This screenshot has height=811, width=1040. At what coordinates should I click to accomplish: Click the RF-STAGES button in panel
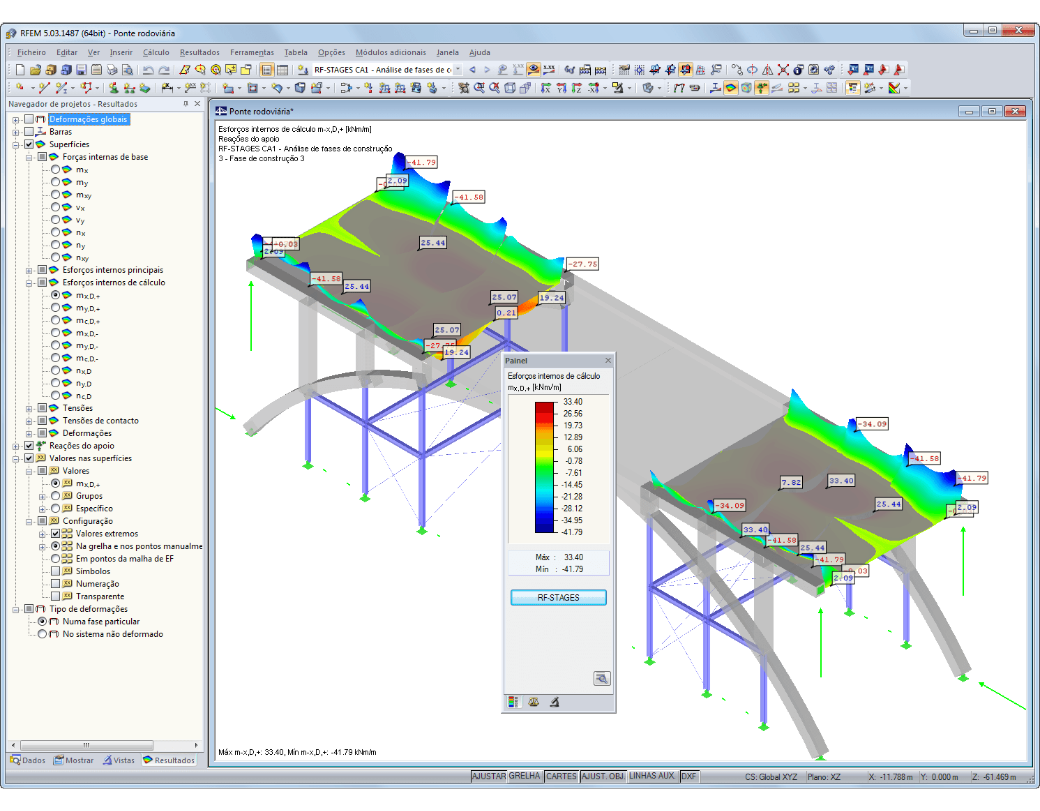click(558, 597)
